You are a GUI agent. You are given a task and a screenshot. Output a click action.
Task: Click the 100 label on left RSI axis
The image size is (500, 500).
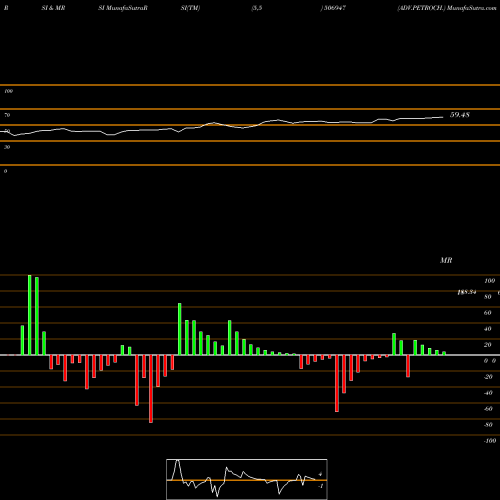pos(8,91)
